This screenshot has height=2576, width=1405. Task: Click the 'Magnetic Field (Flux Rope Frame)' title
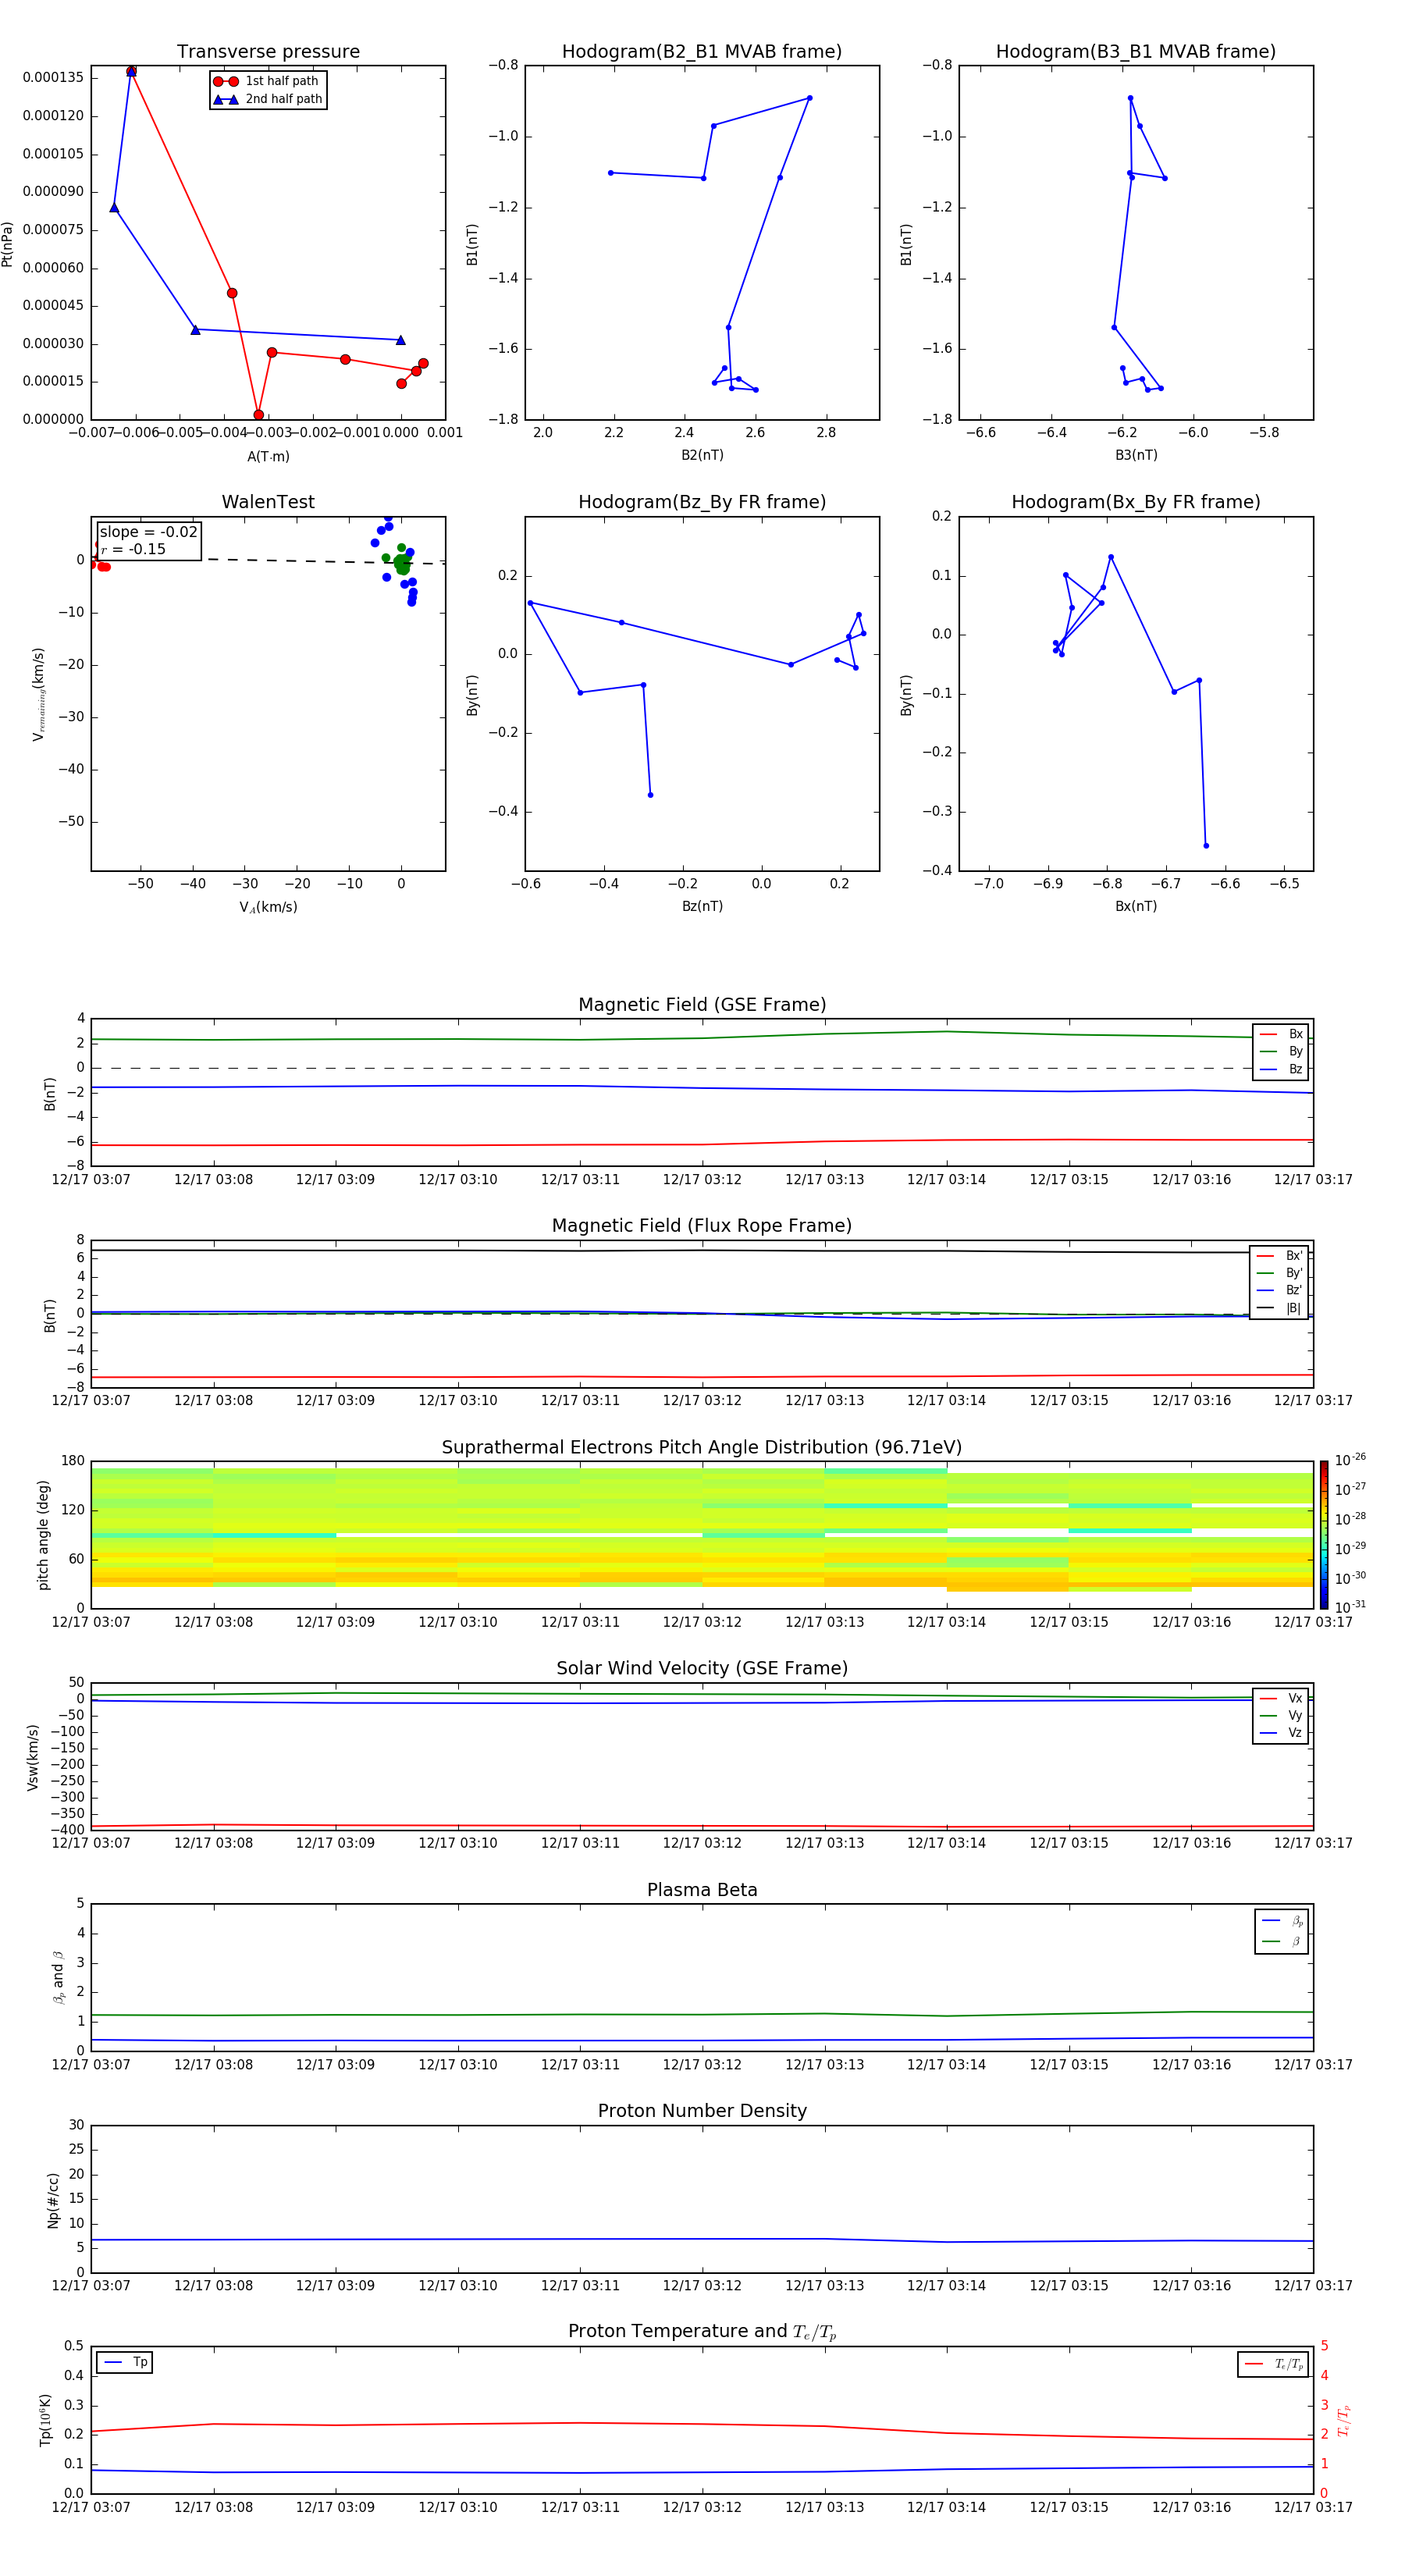702,1226
